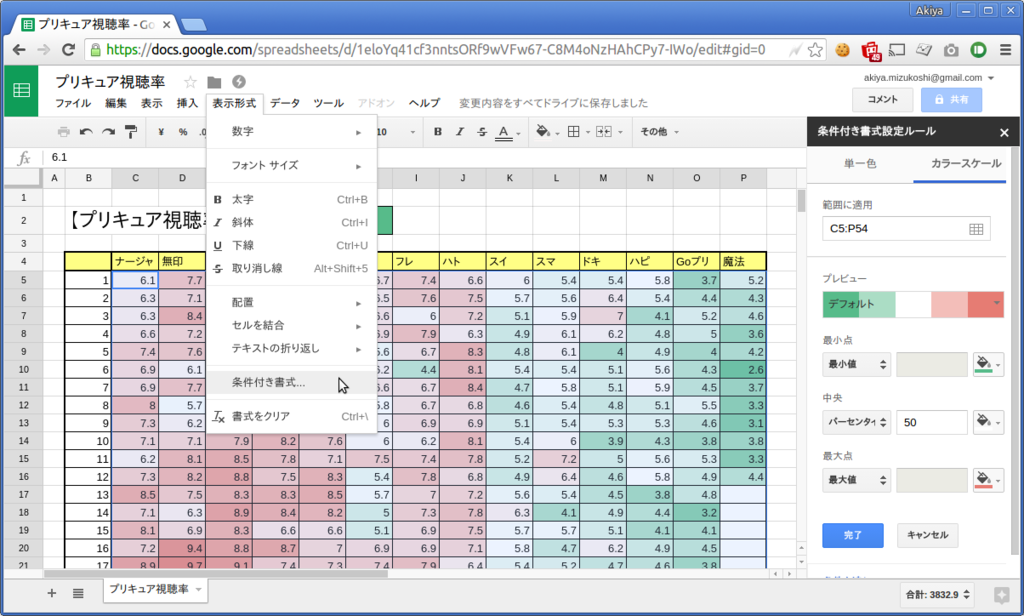The width and height of the screenshot is (1024, 616).
Task: Toggle strikethrough in the toolbar
Action: (x=482, y=131)
